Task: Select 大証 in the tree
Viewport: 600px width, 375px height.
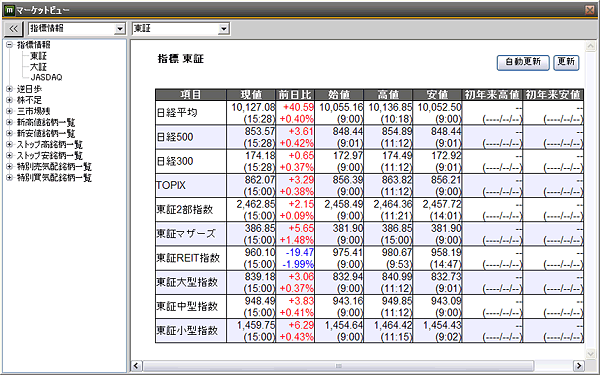Action: (x=38, y=67)
